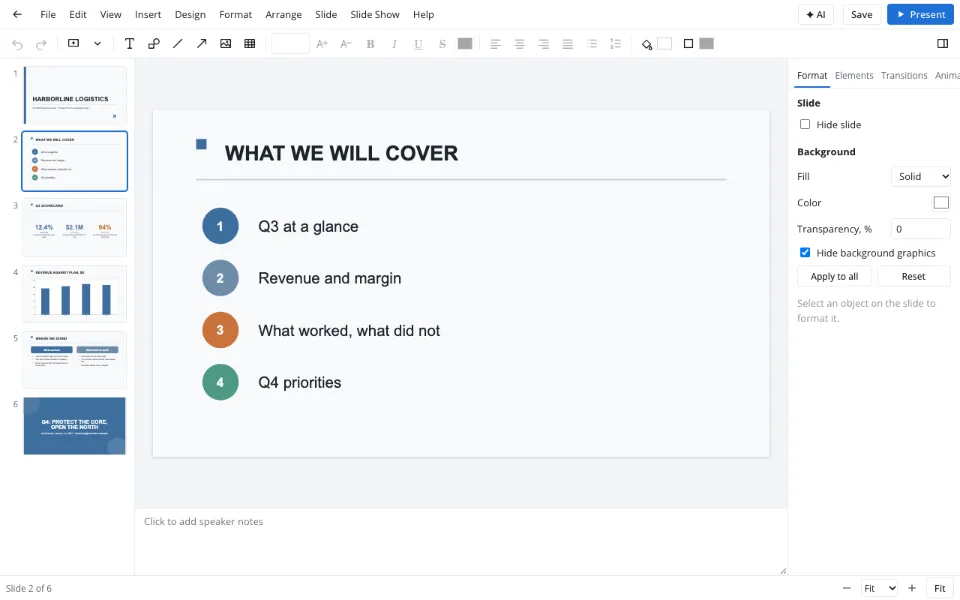
Task: Open new slide layout dropdown arrow
Action: pyautogui.click(x=97, y=43)
